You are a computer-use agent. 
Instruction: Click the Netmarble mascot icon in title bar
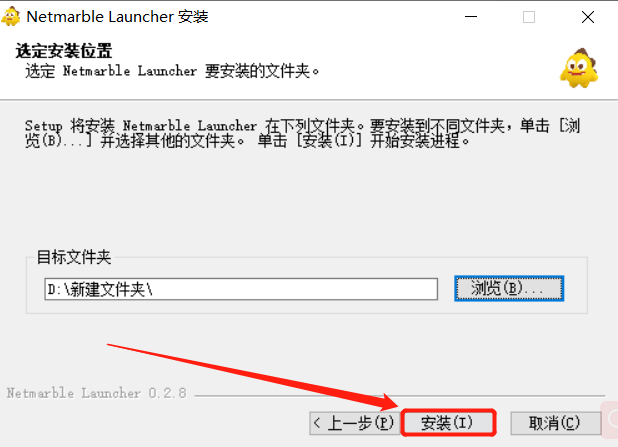point(11,17)
